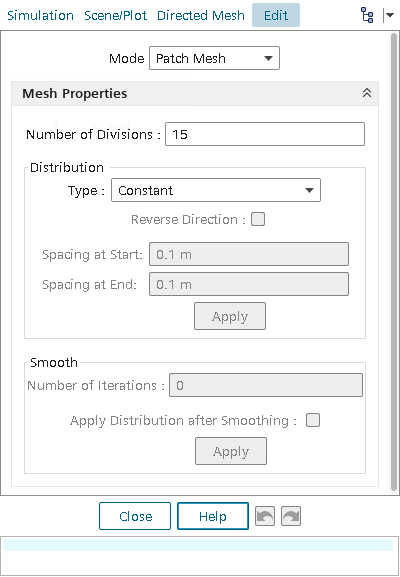Select the Edit tab
This screenshot has width=400, height=577.
tap(276, 15)
